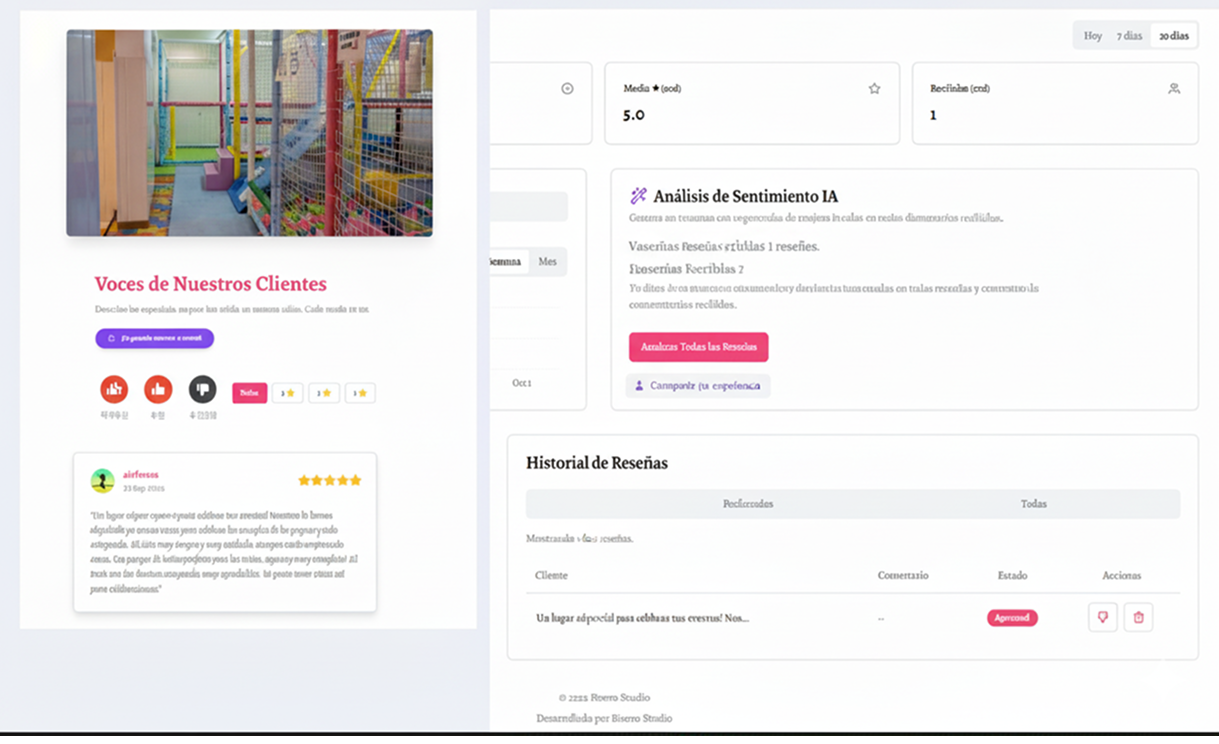Click the review date under airferses
Image resolution: width=1219 pixels, height=744 pixels.
point(144,489)
